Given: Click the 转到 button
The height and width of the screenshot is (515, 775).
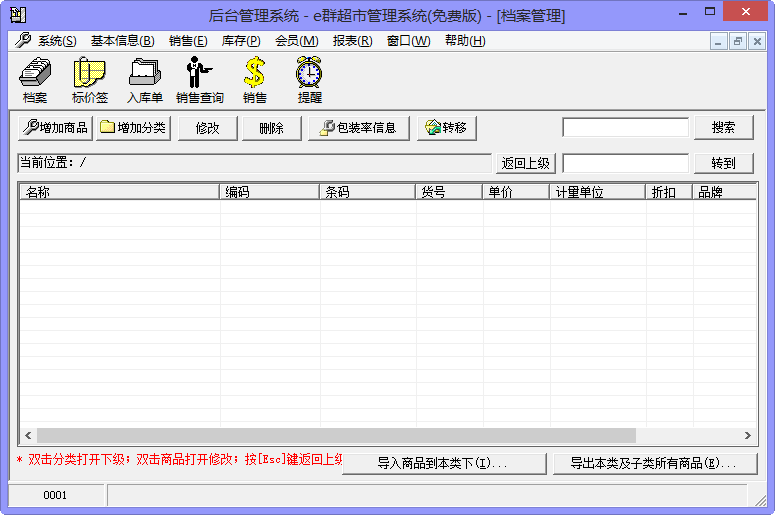Looking at the screenshot, I should point(724,163).
